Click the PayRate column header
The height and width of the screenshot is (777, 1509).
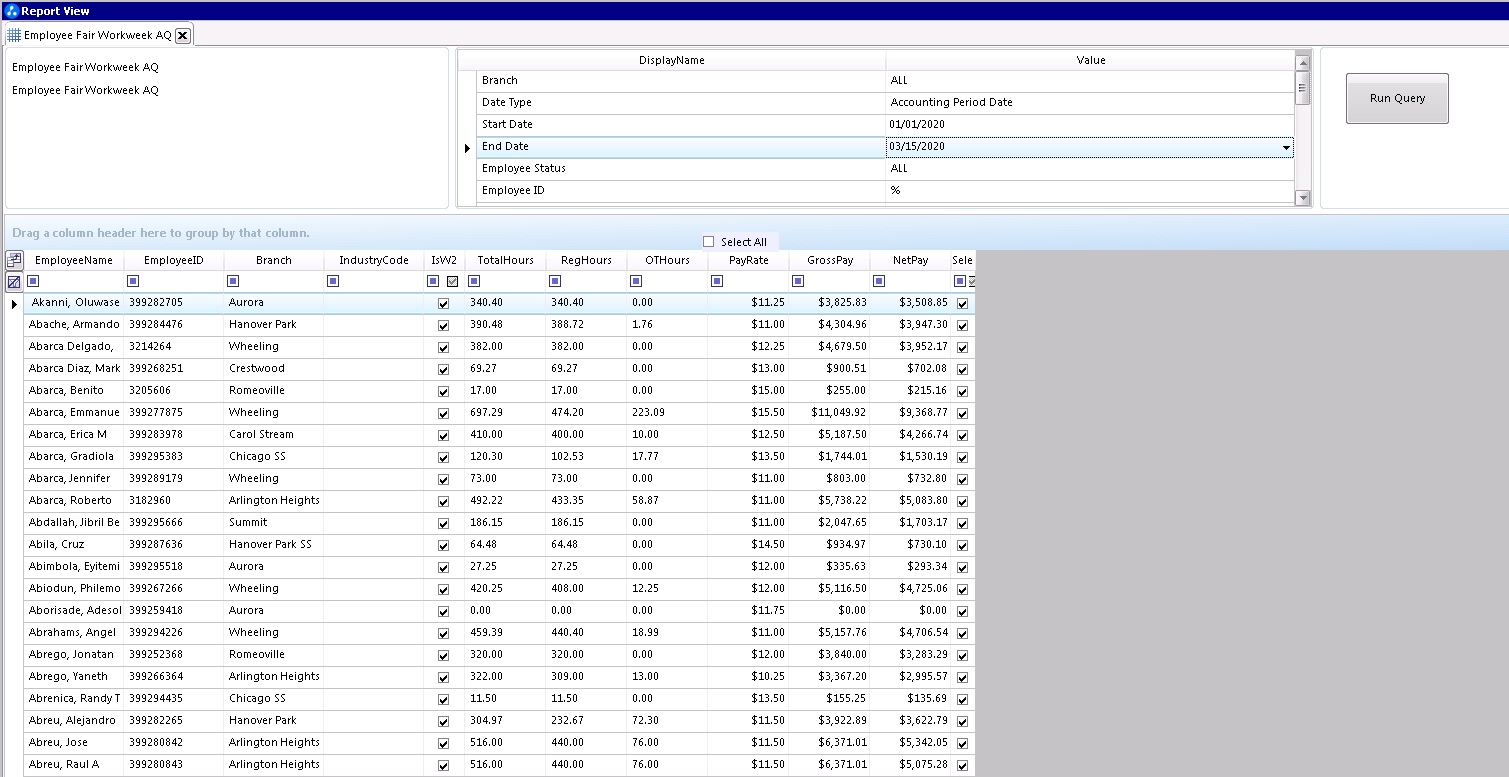tap(749, 260)
